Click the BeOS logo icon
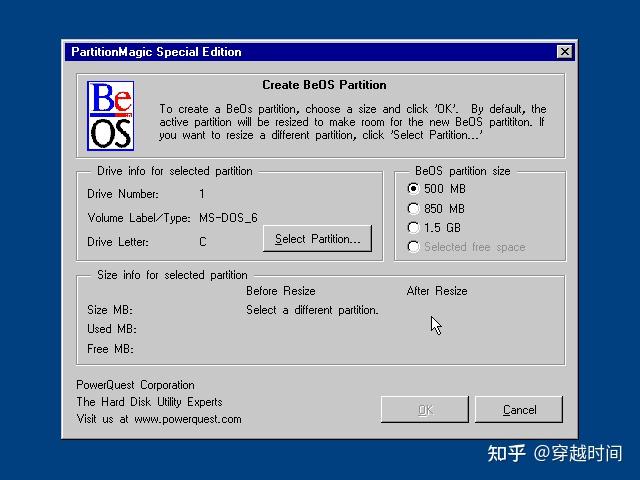This screenshot has height=480, width=640. point(111,116)
